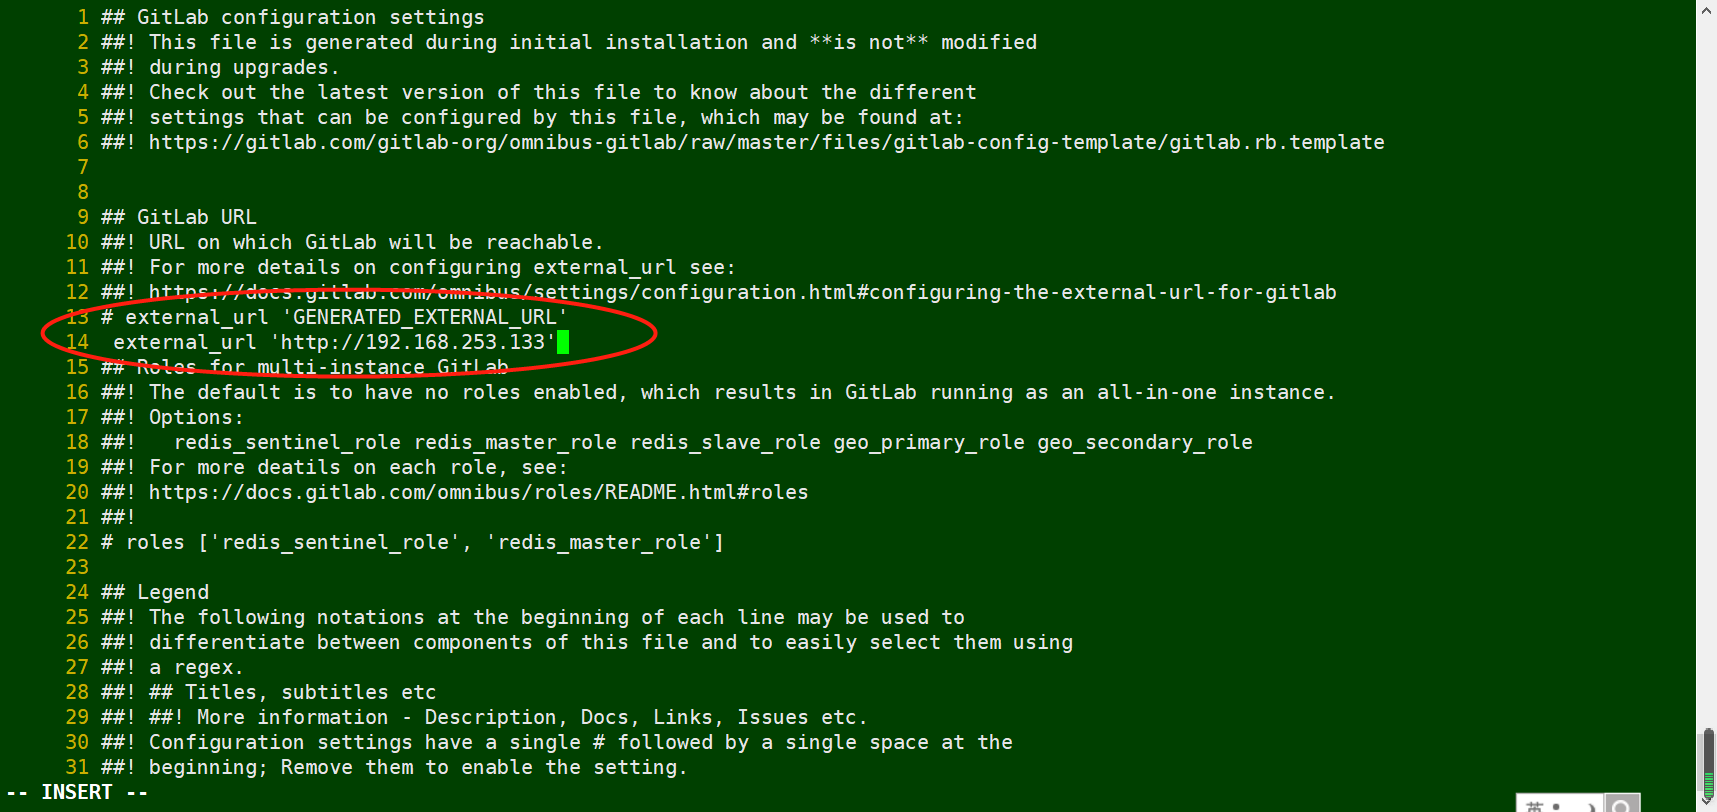
Task: Click the '## Legend' heading line
Action: (155, 592)
